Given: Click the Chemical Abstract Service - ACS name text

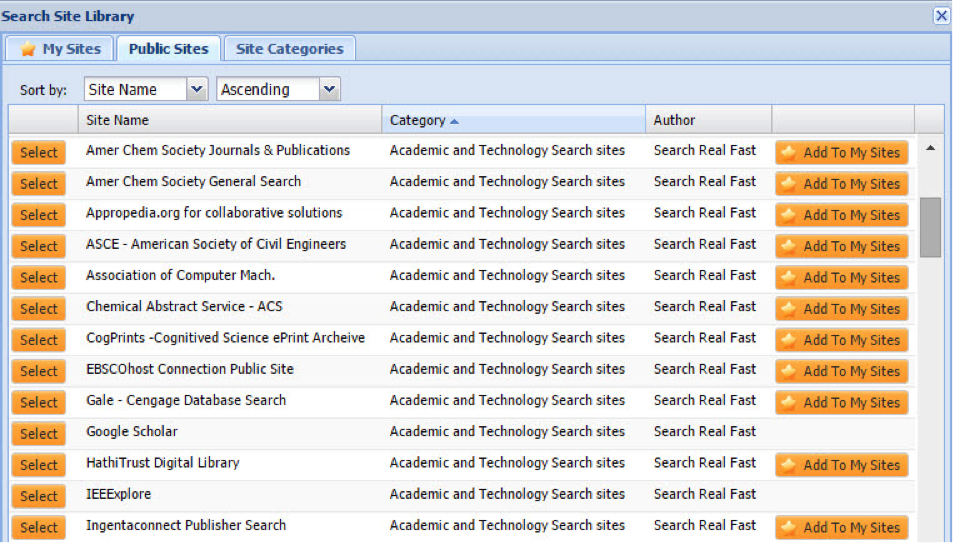Looking at the screenshot, I should pyautogui.click(x=184, y=306).
